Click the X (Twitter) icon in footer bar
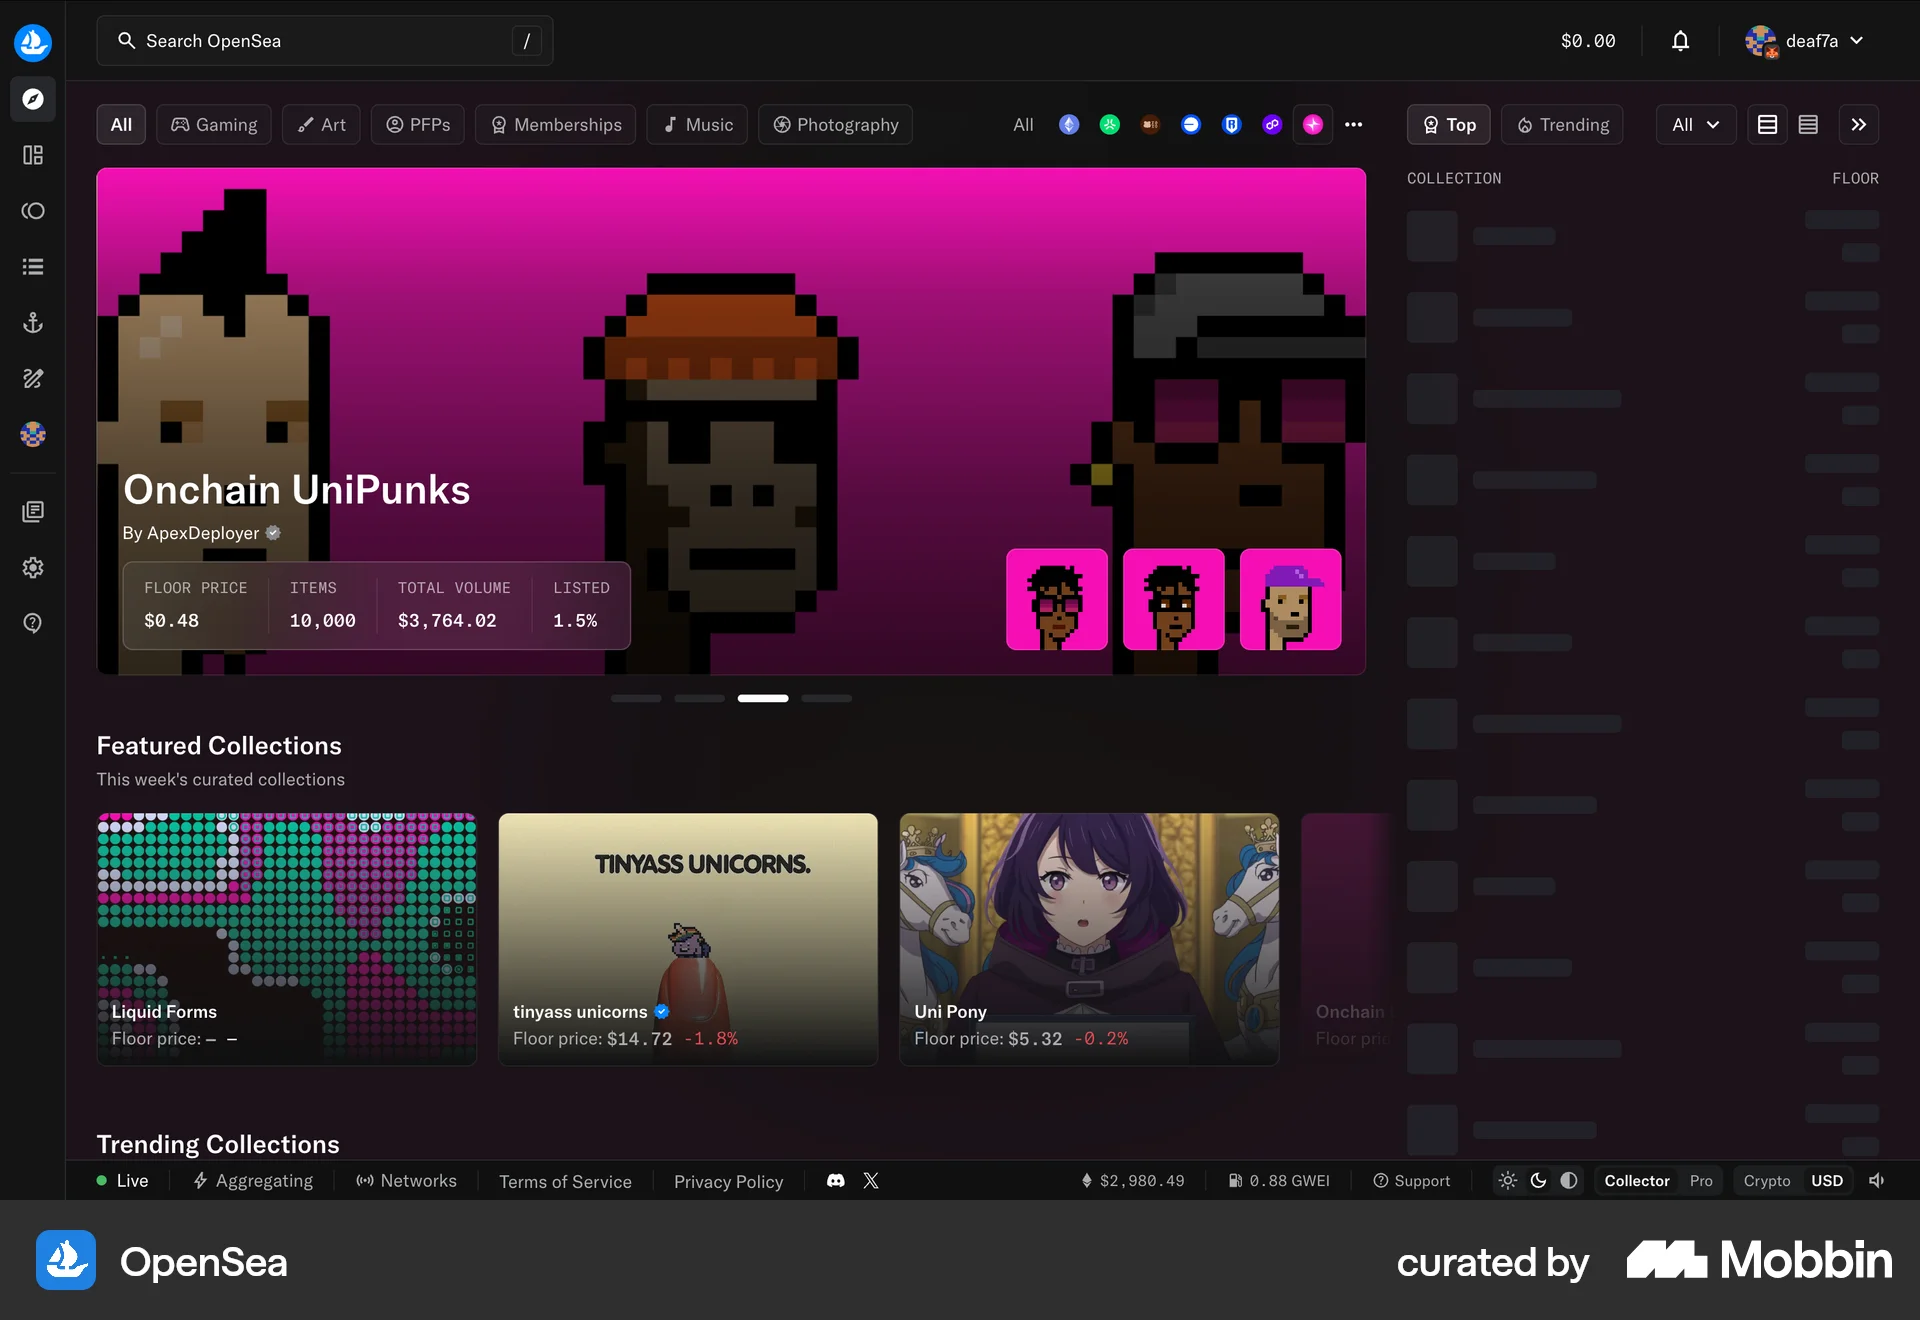The image size is (1920, 1320). tap(870, 1180)
